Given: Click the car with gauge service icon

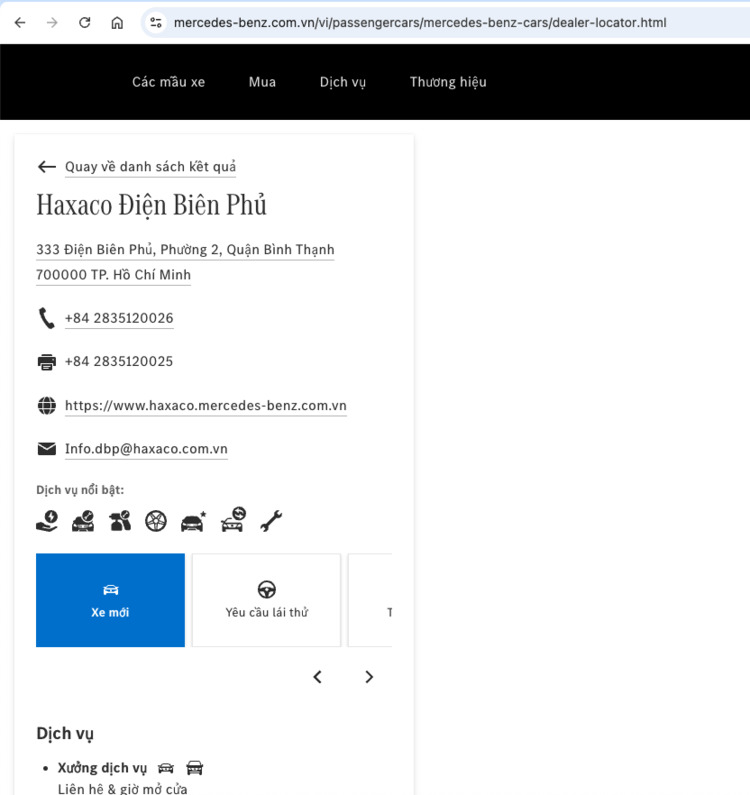Looking at the screenshot, I should (x=83, y=521).
